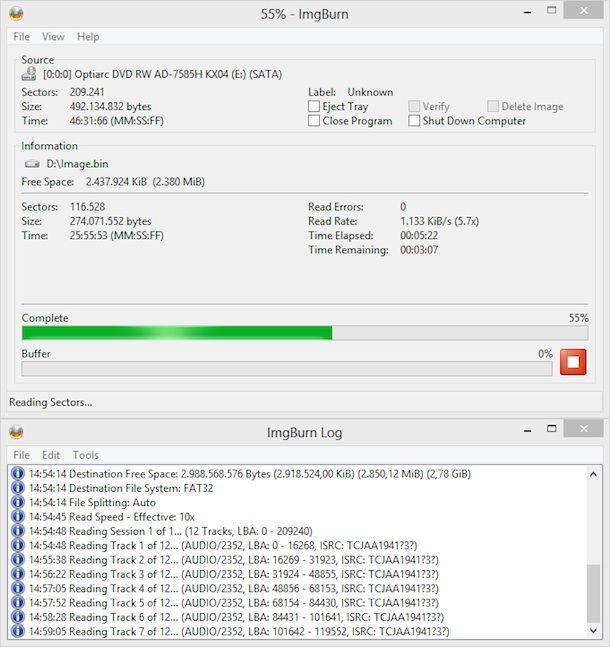Open the View menu in ImgBurn
The image size is (610, 647).
(53, 37)
